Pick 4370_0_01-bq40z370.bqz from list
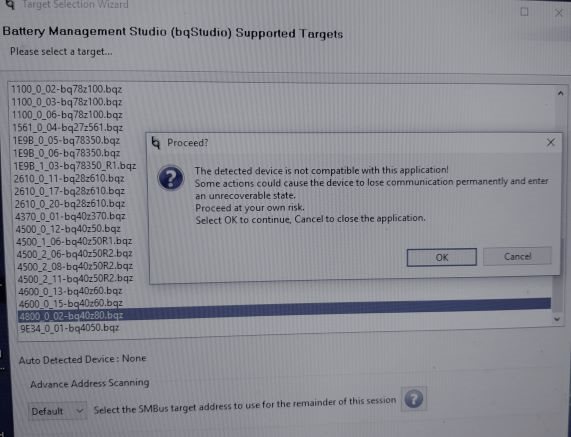Image resolution: width=571 pixels, height=437 pixels. point(70,216)
